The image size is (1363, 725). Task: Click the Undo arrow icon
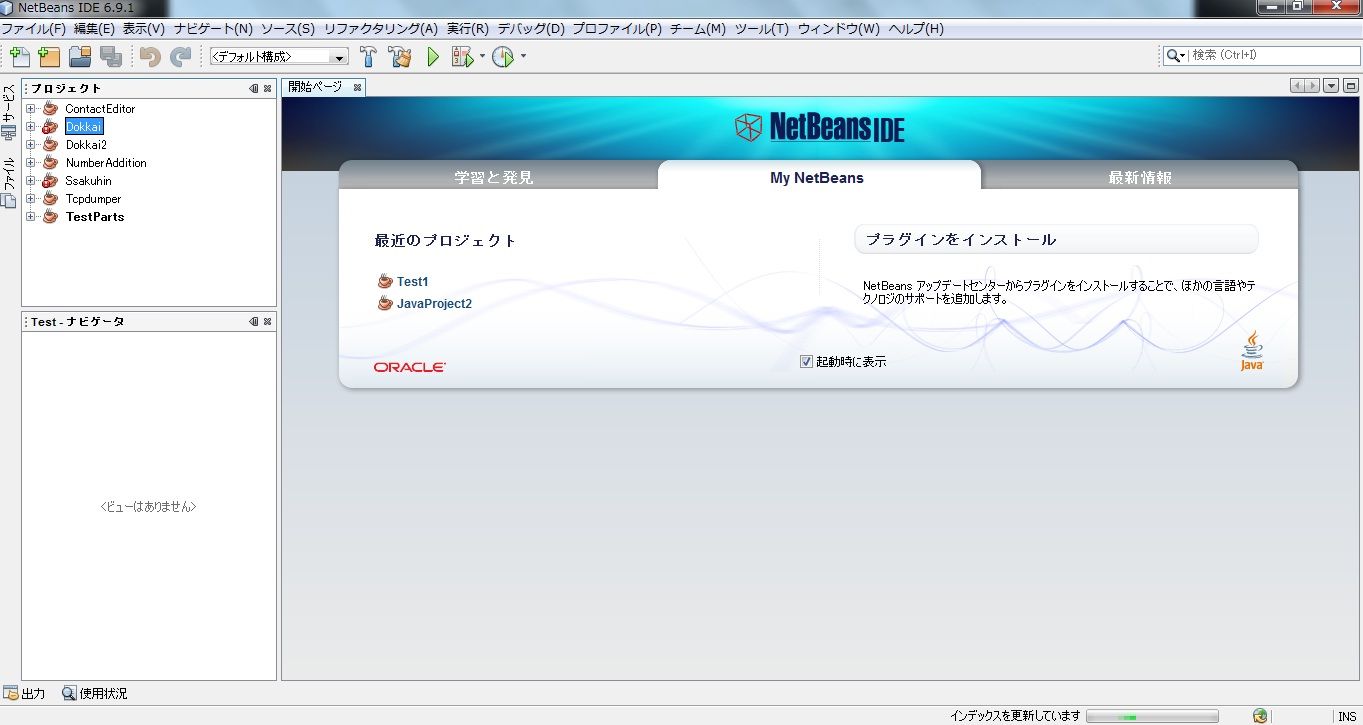point(150,56)
